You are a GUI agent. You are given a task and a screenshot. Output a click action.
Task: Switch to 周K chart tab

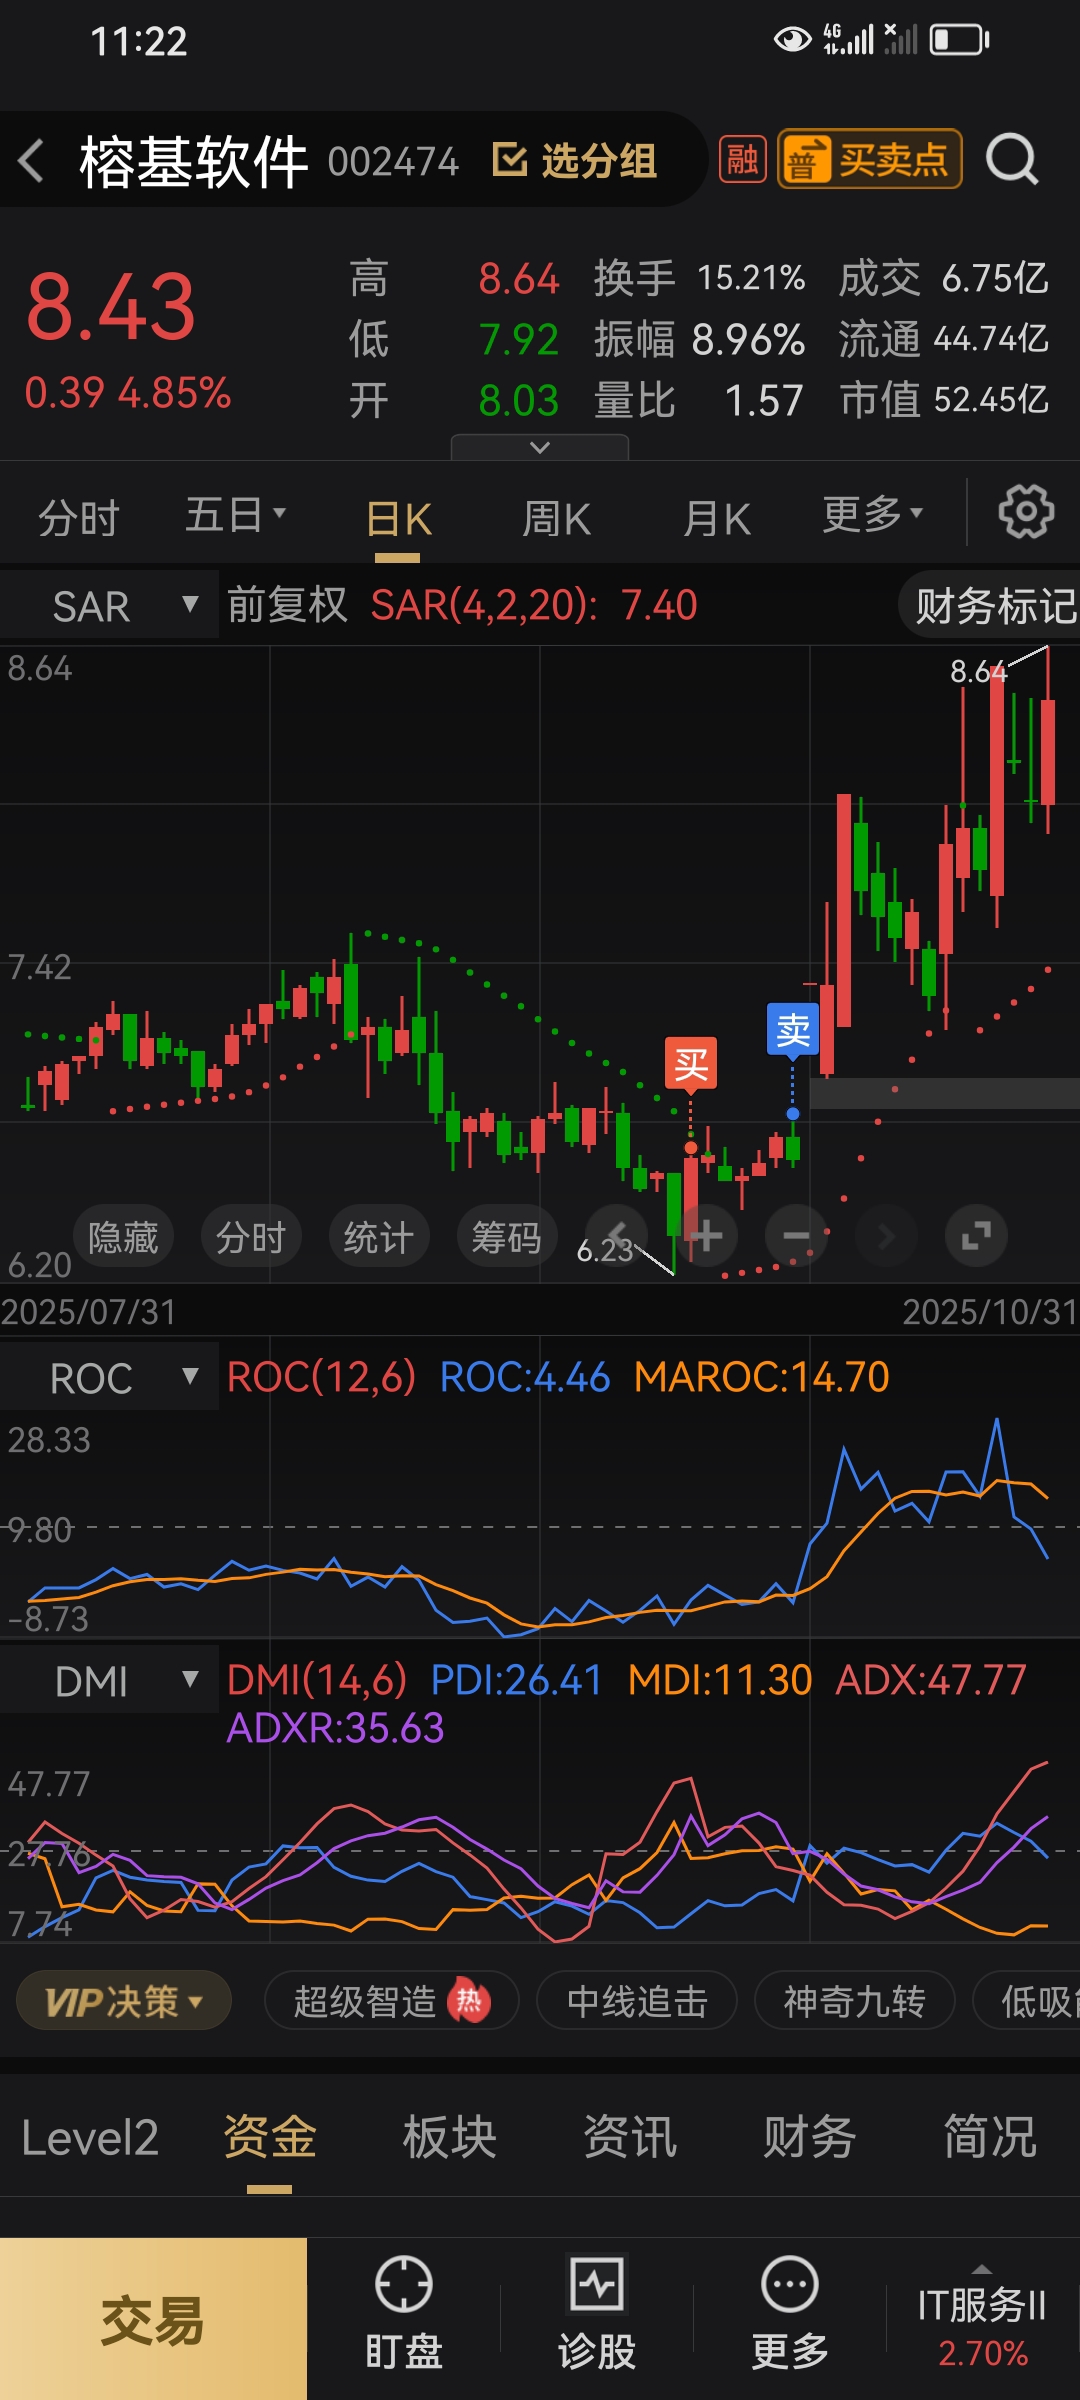click(557, 519)
